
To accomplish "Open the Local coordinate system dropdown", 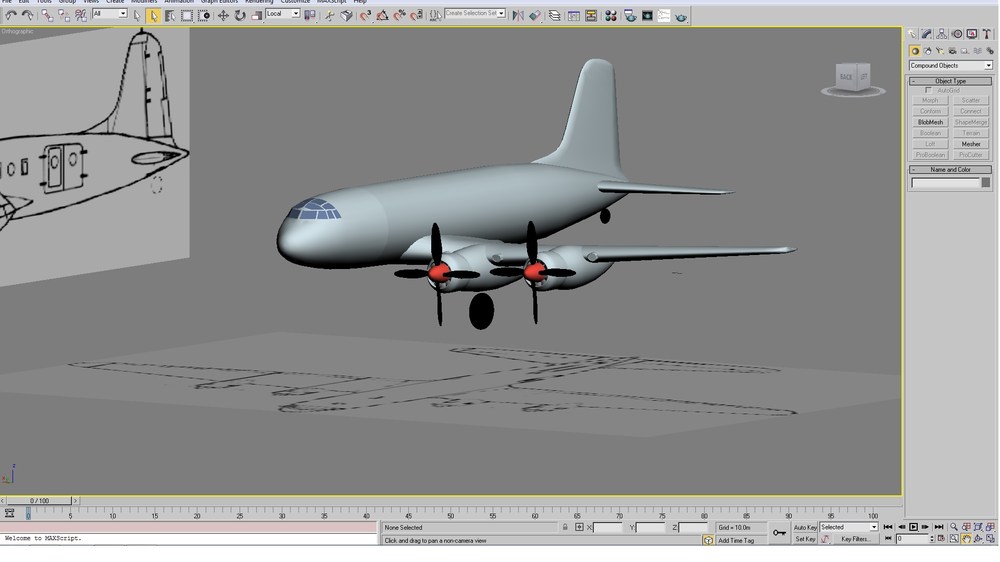I will tap(283, 13).
